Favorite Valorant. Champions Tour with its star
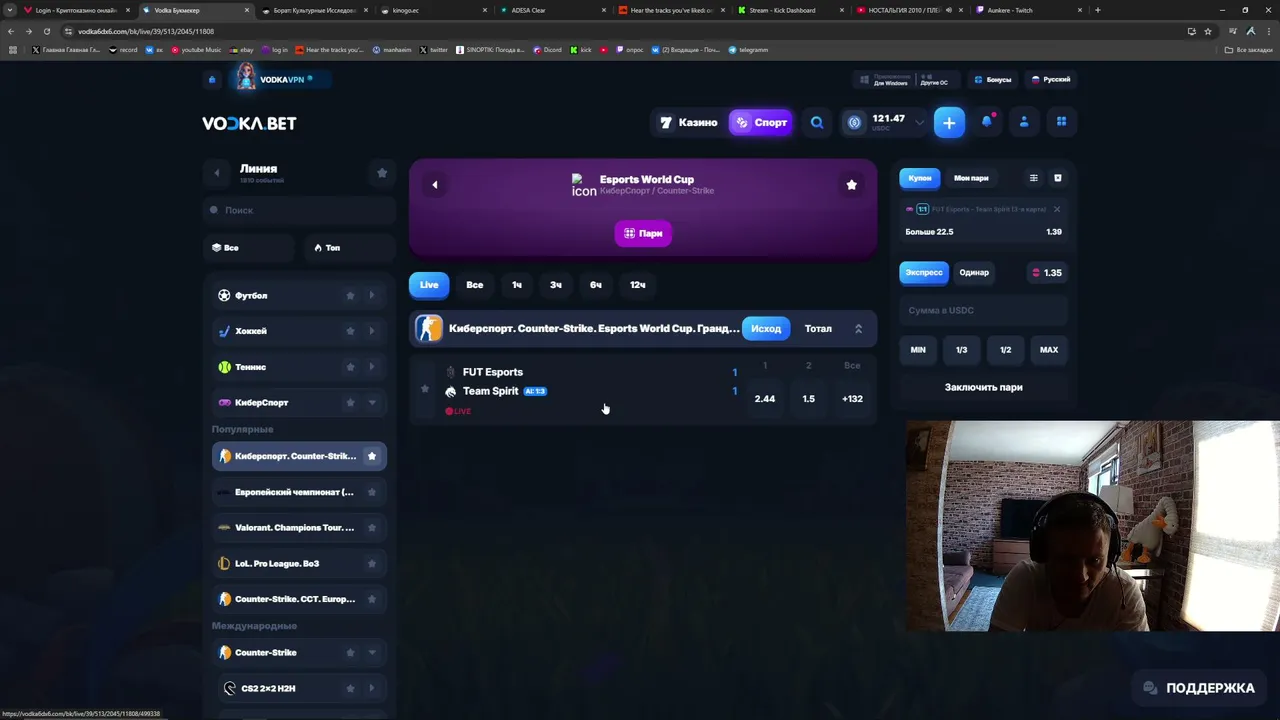The image size is (1280, 720). point(372,527)
